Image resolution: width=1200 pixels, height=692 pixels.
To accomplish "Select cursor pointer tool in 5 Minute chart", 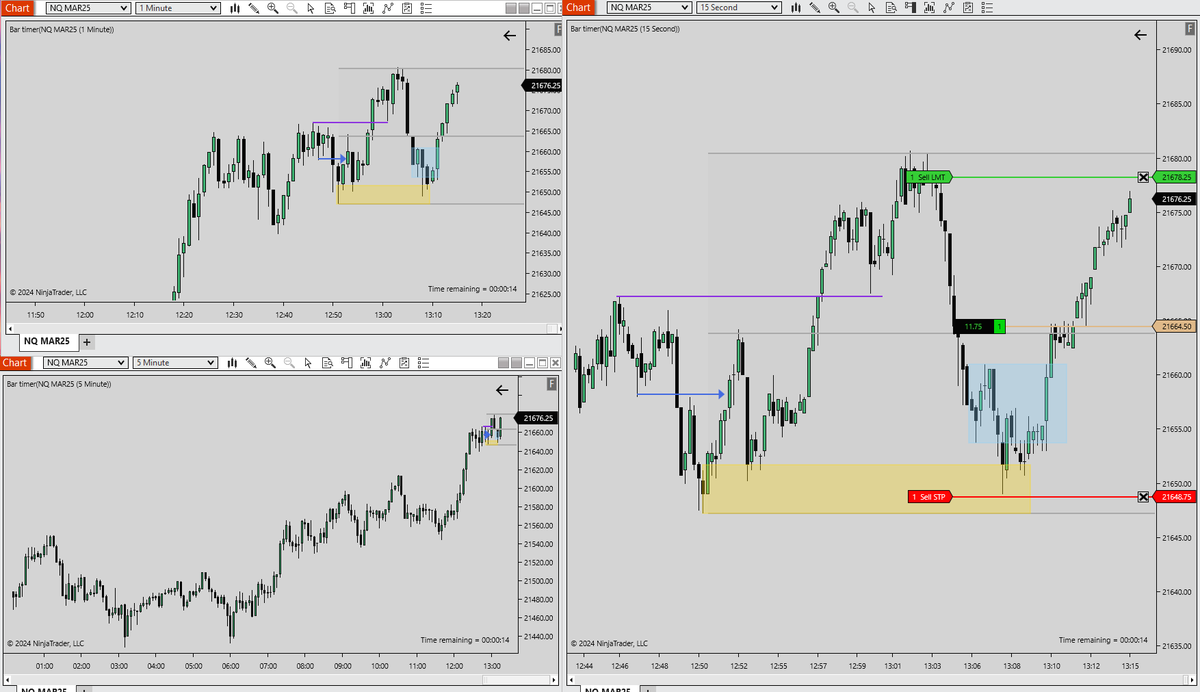I will (x=308, y=362).
